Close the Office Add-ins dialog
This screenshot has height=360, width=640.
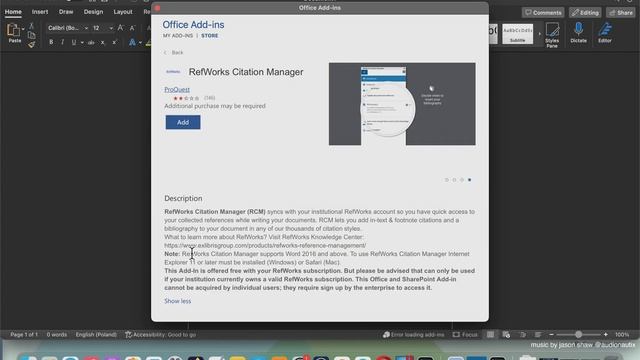[158, 8]
